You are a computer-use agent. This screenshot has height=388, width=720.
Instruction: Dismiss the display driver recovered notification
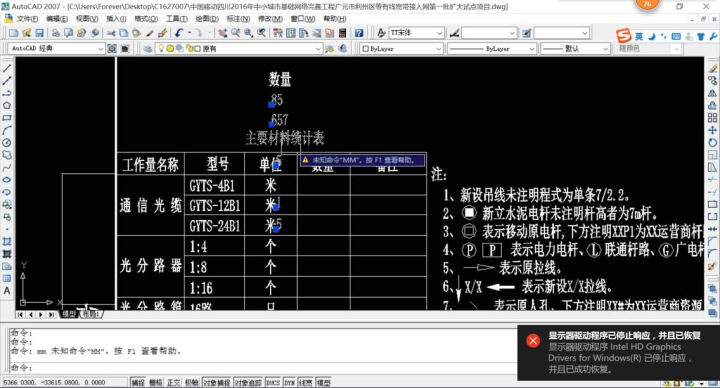coord(618,352)
